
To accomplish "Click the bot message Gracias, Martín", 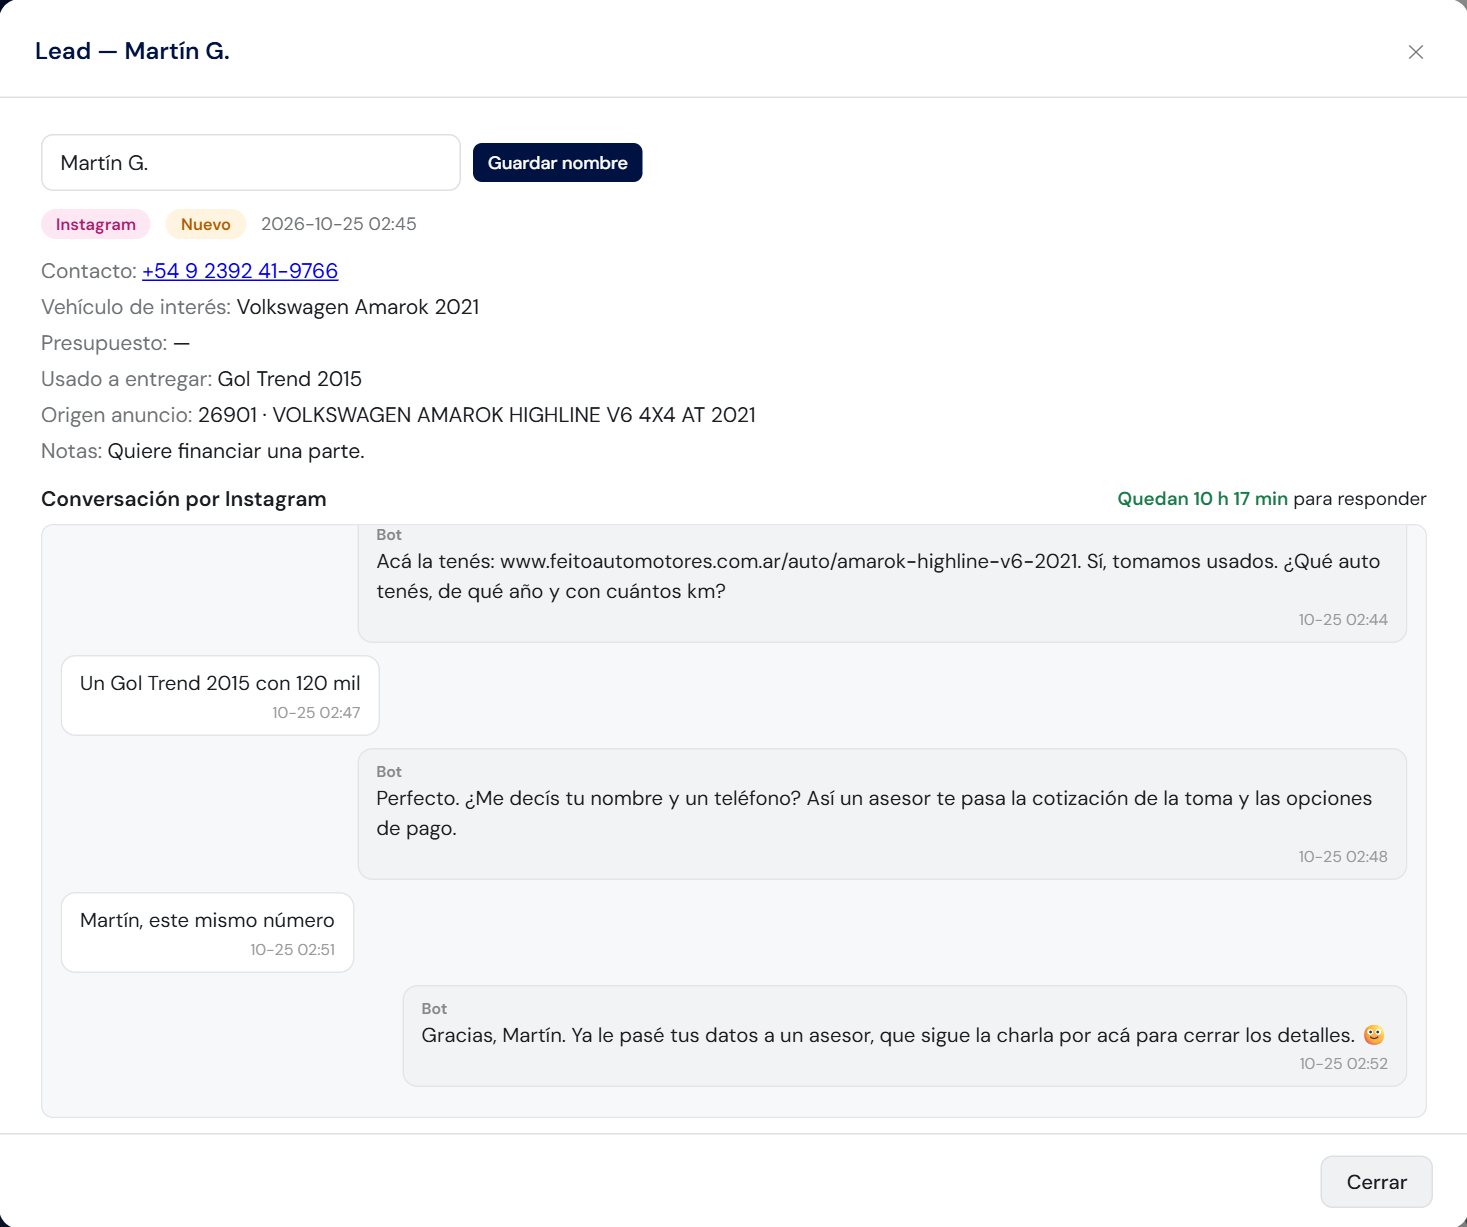I will (x=904, y=1036).
